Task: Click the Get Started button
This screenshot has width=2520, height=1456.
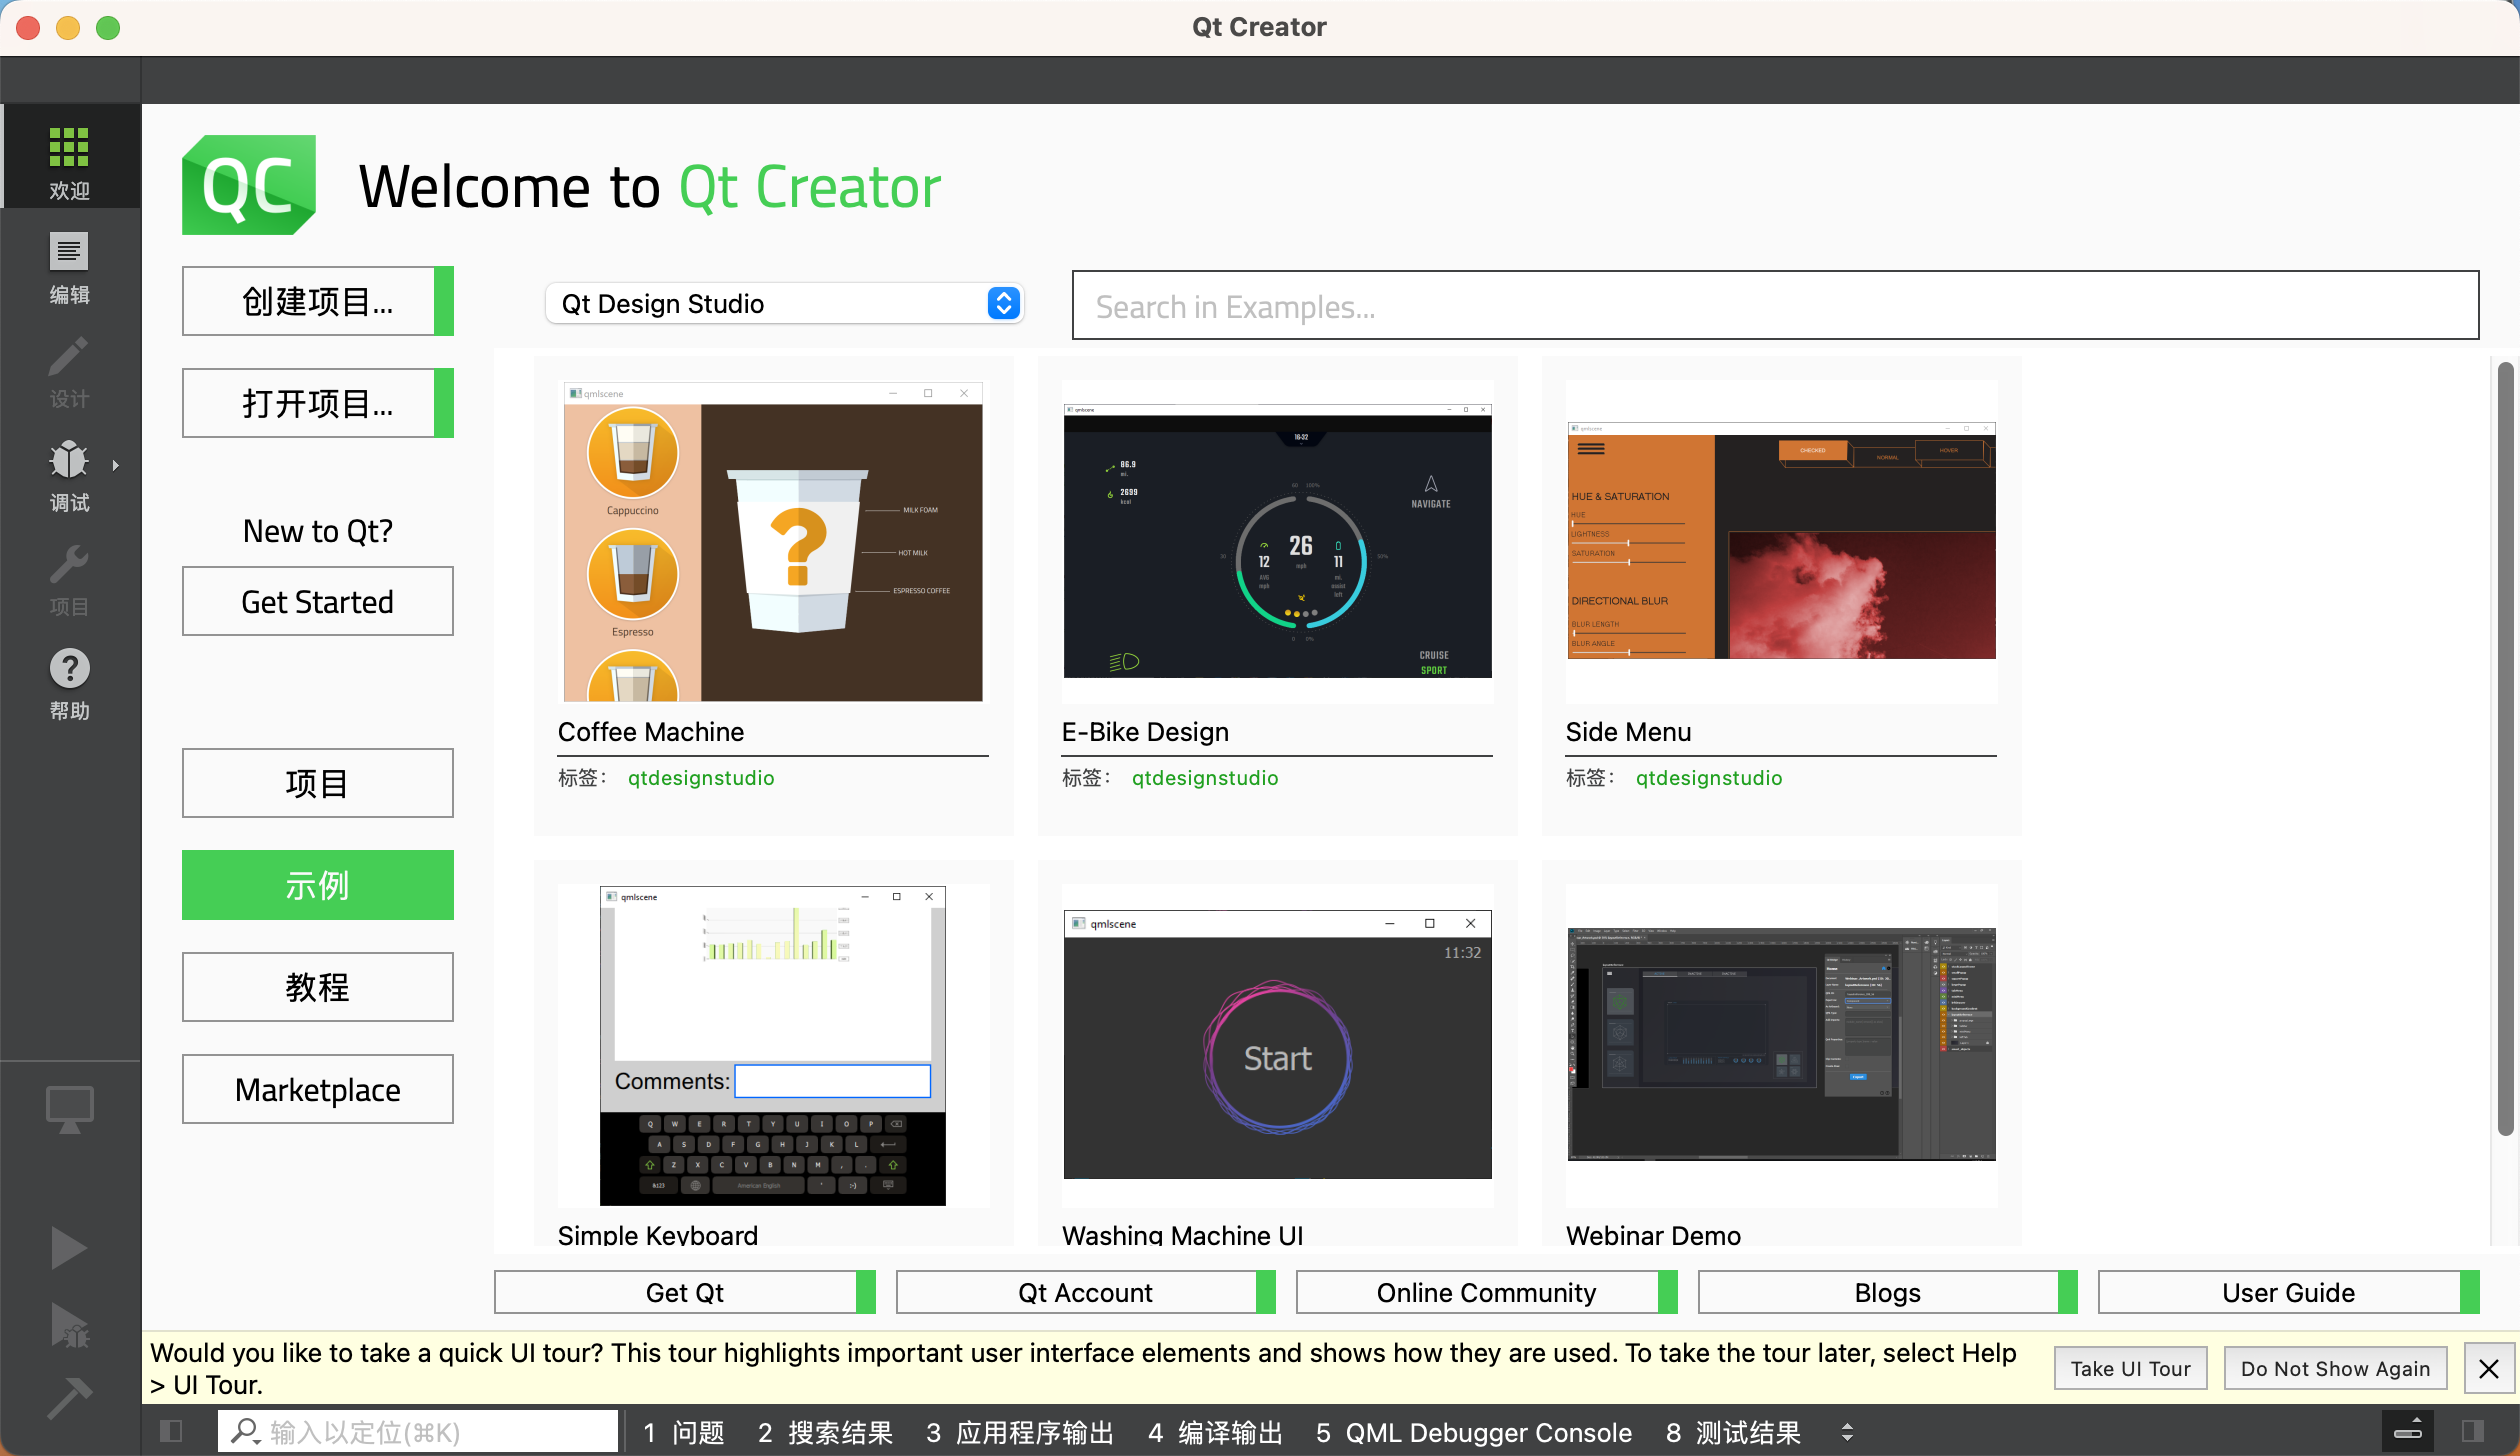Action: point(318,601)
